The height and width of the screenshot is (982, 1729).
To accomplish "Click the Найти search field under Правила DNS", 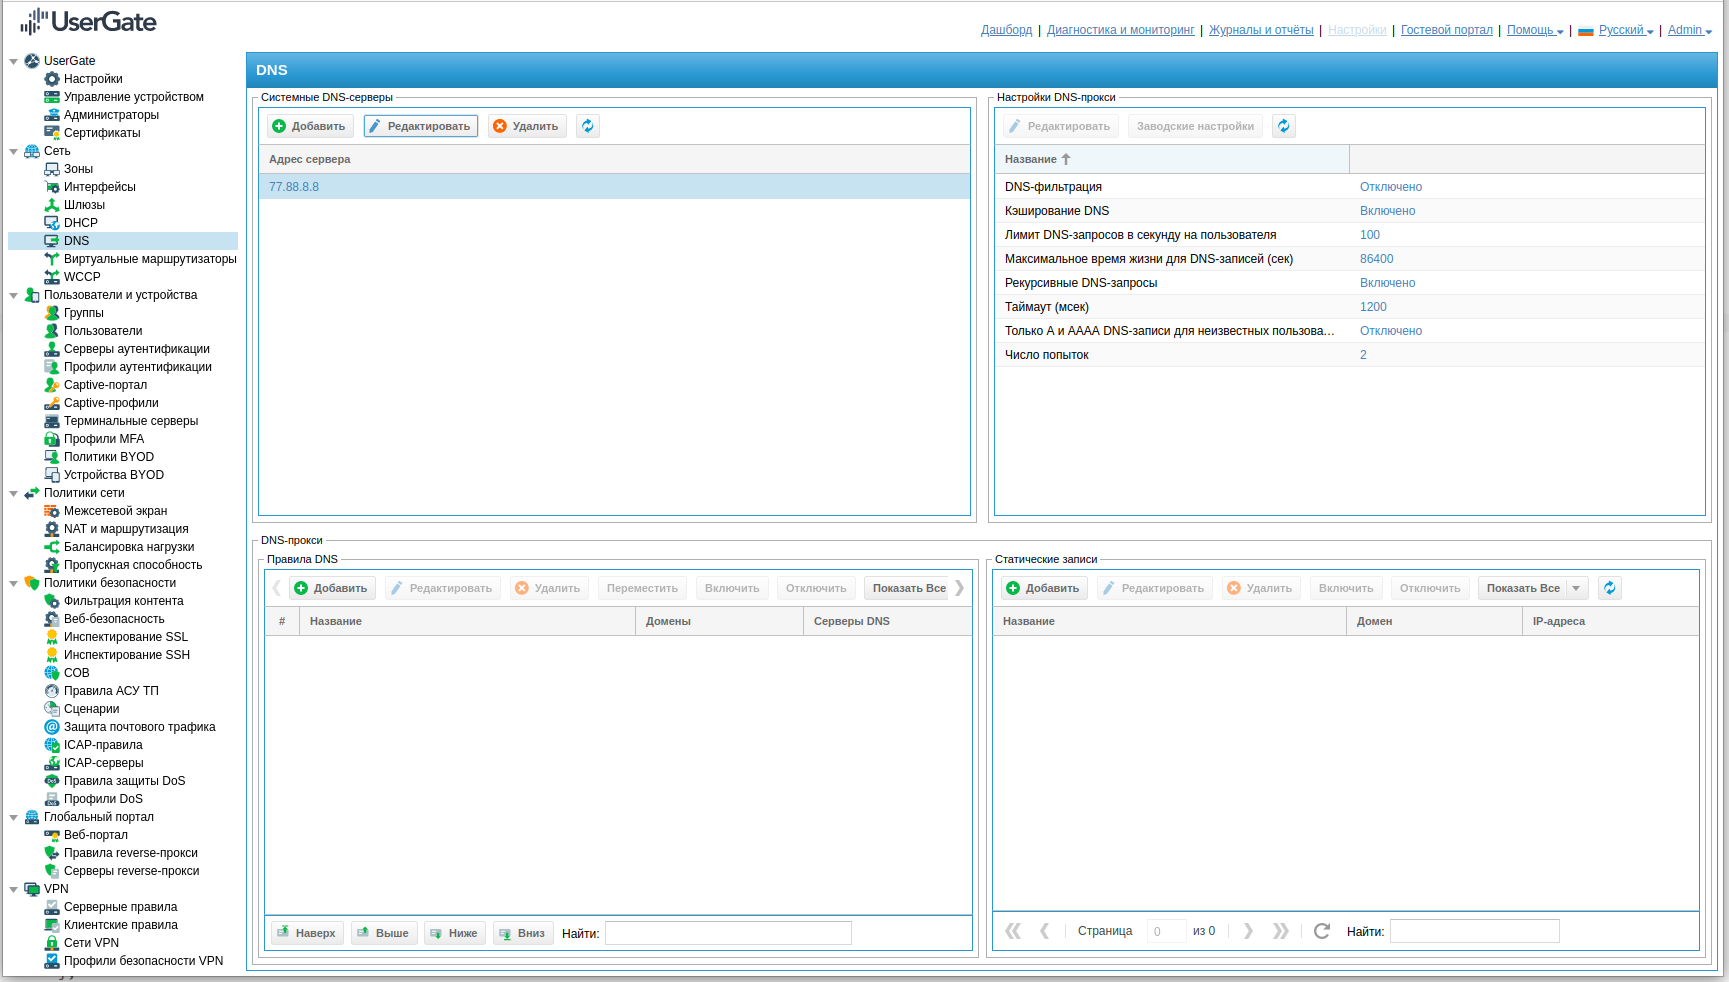I will tap(728, 932).
